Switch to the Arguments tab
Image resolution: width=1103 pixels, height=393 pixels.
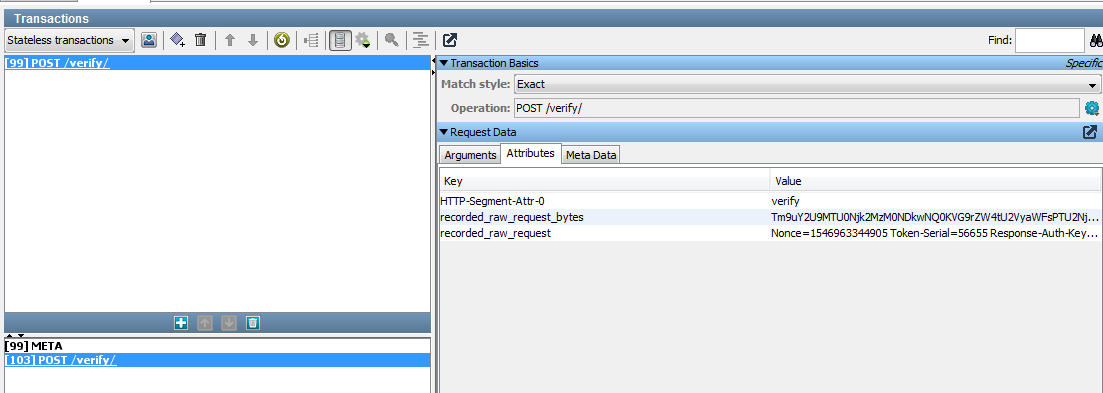tap(470, 155)
